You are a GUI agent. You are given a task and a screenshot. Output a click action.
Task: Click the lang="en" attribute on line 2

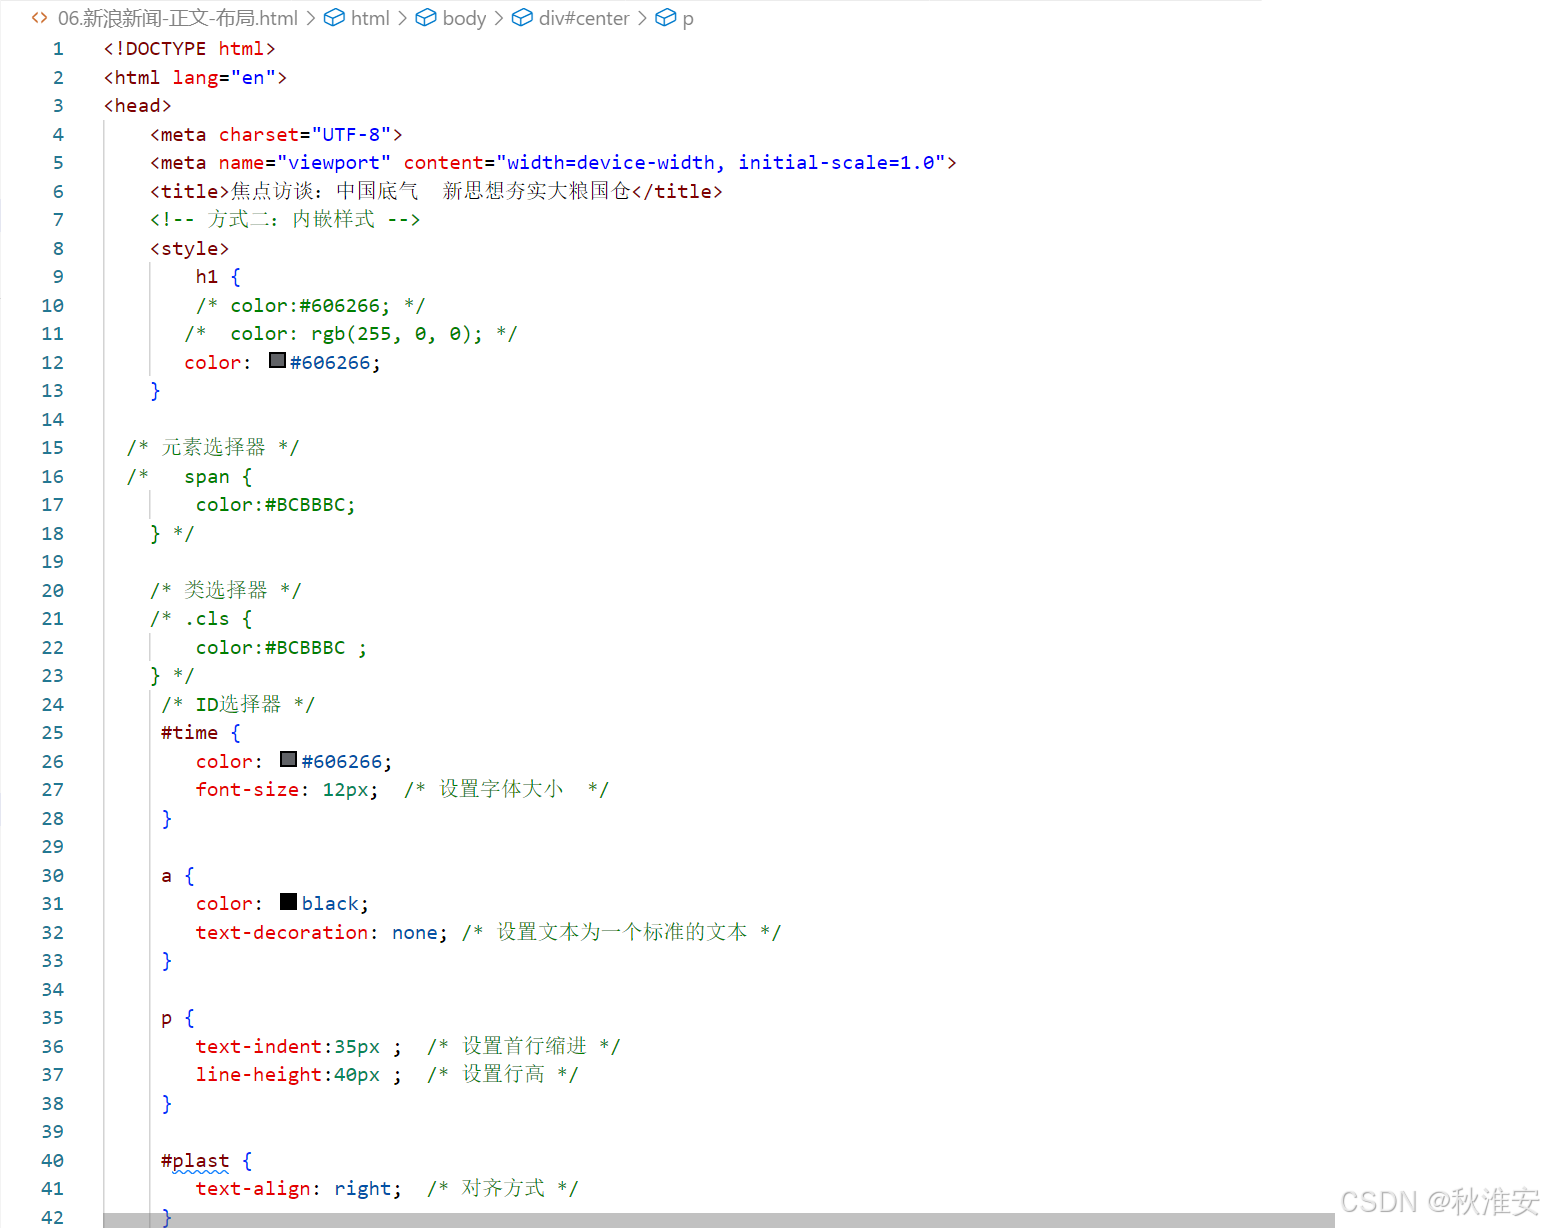(x=224, y=77)
